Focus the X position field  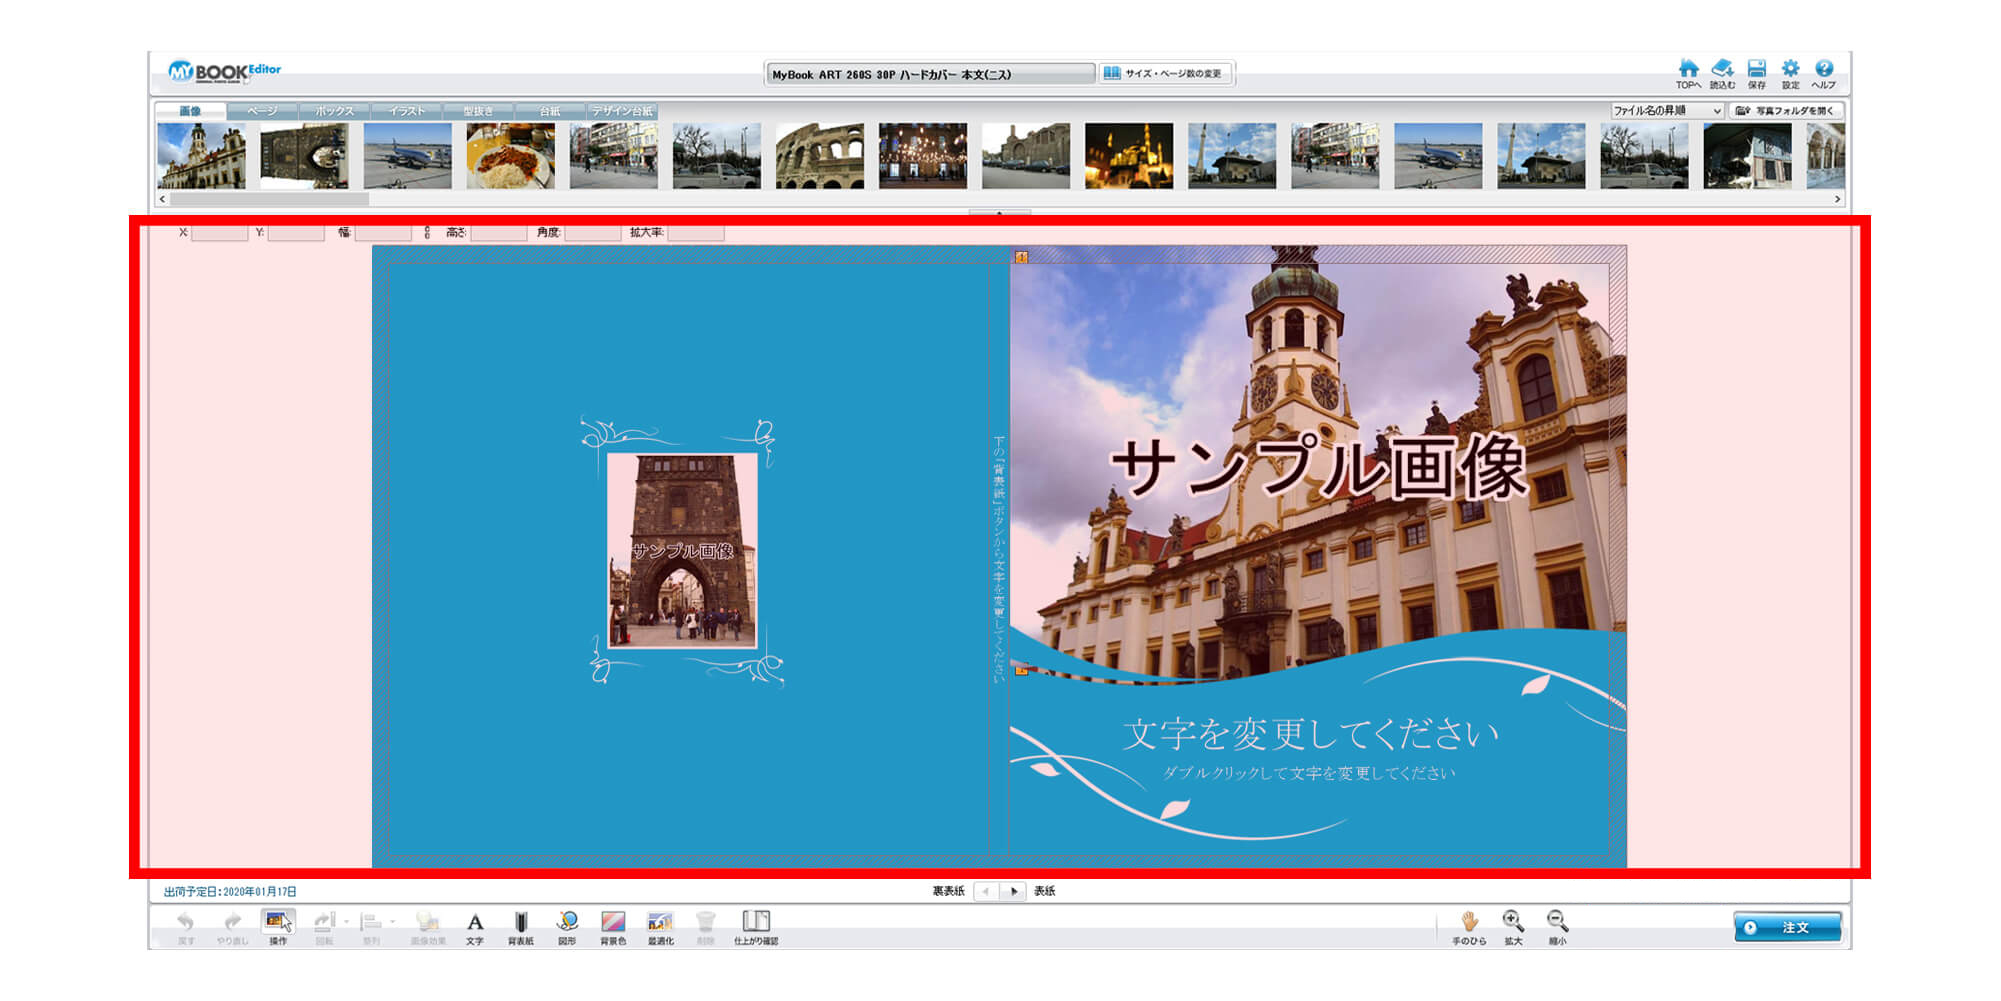[219, 233]
